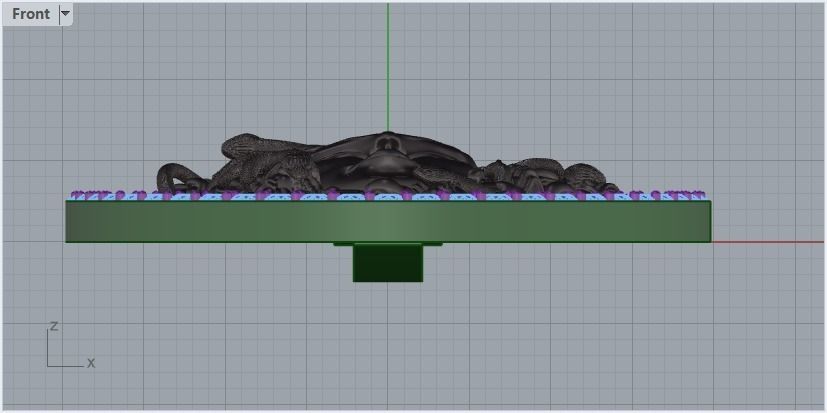Screen dimensions: 827x413
Task: Select the green base plate object
Action: (388, 221)
